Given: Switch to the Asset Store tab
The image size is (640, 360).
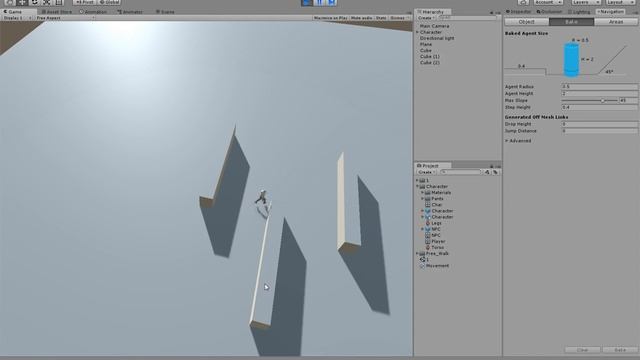Looking at the screenshot, I should (x=56, y=12).
